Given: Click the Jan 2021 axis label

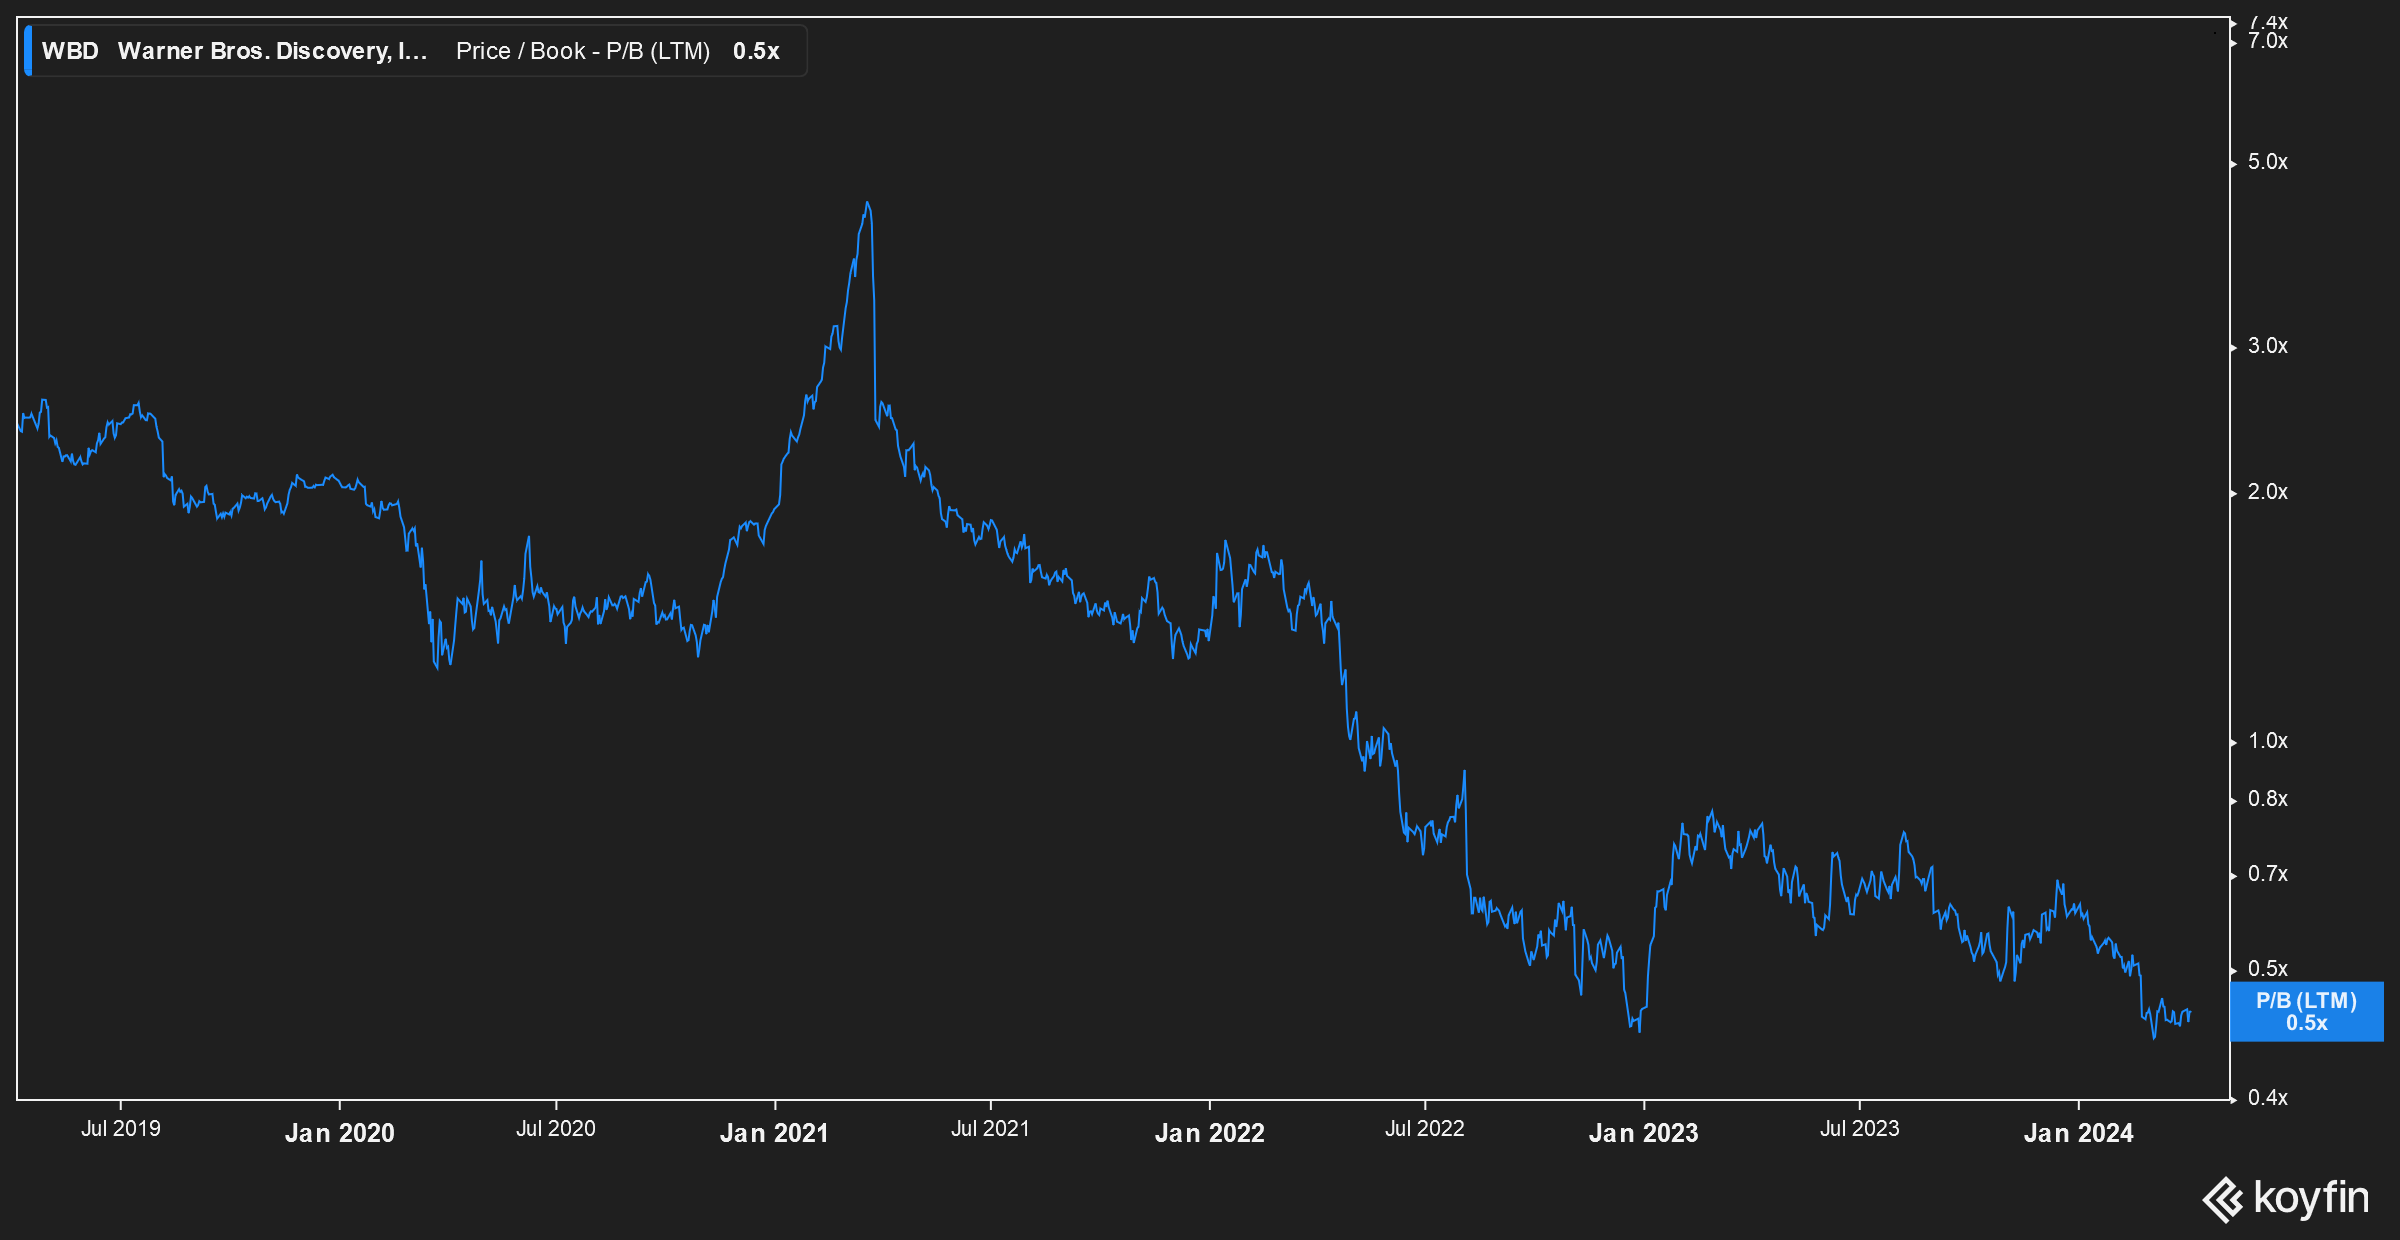Looking at the screenshot, I should pos(775,1132).
